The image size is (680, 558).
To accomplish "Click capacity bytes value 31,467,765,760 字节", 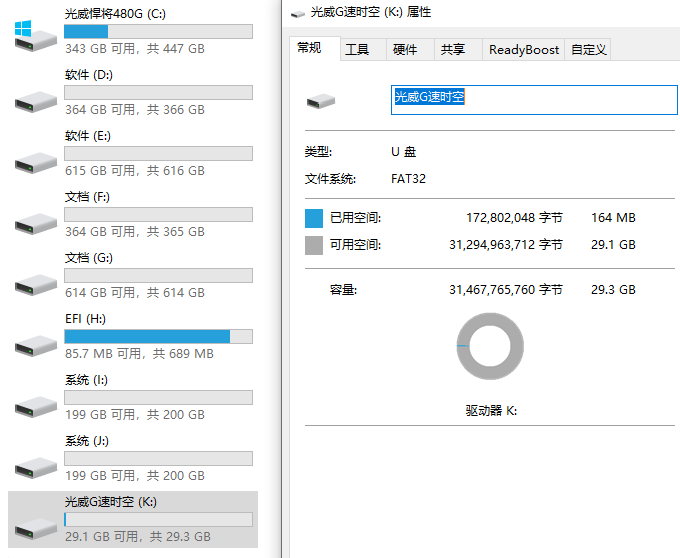I will coord(506,290).
